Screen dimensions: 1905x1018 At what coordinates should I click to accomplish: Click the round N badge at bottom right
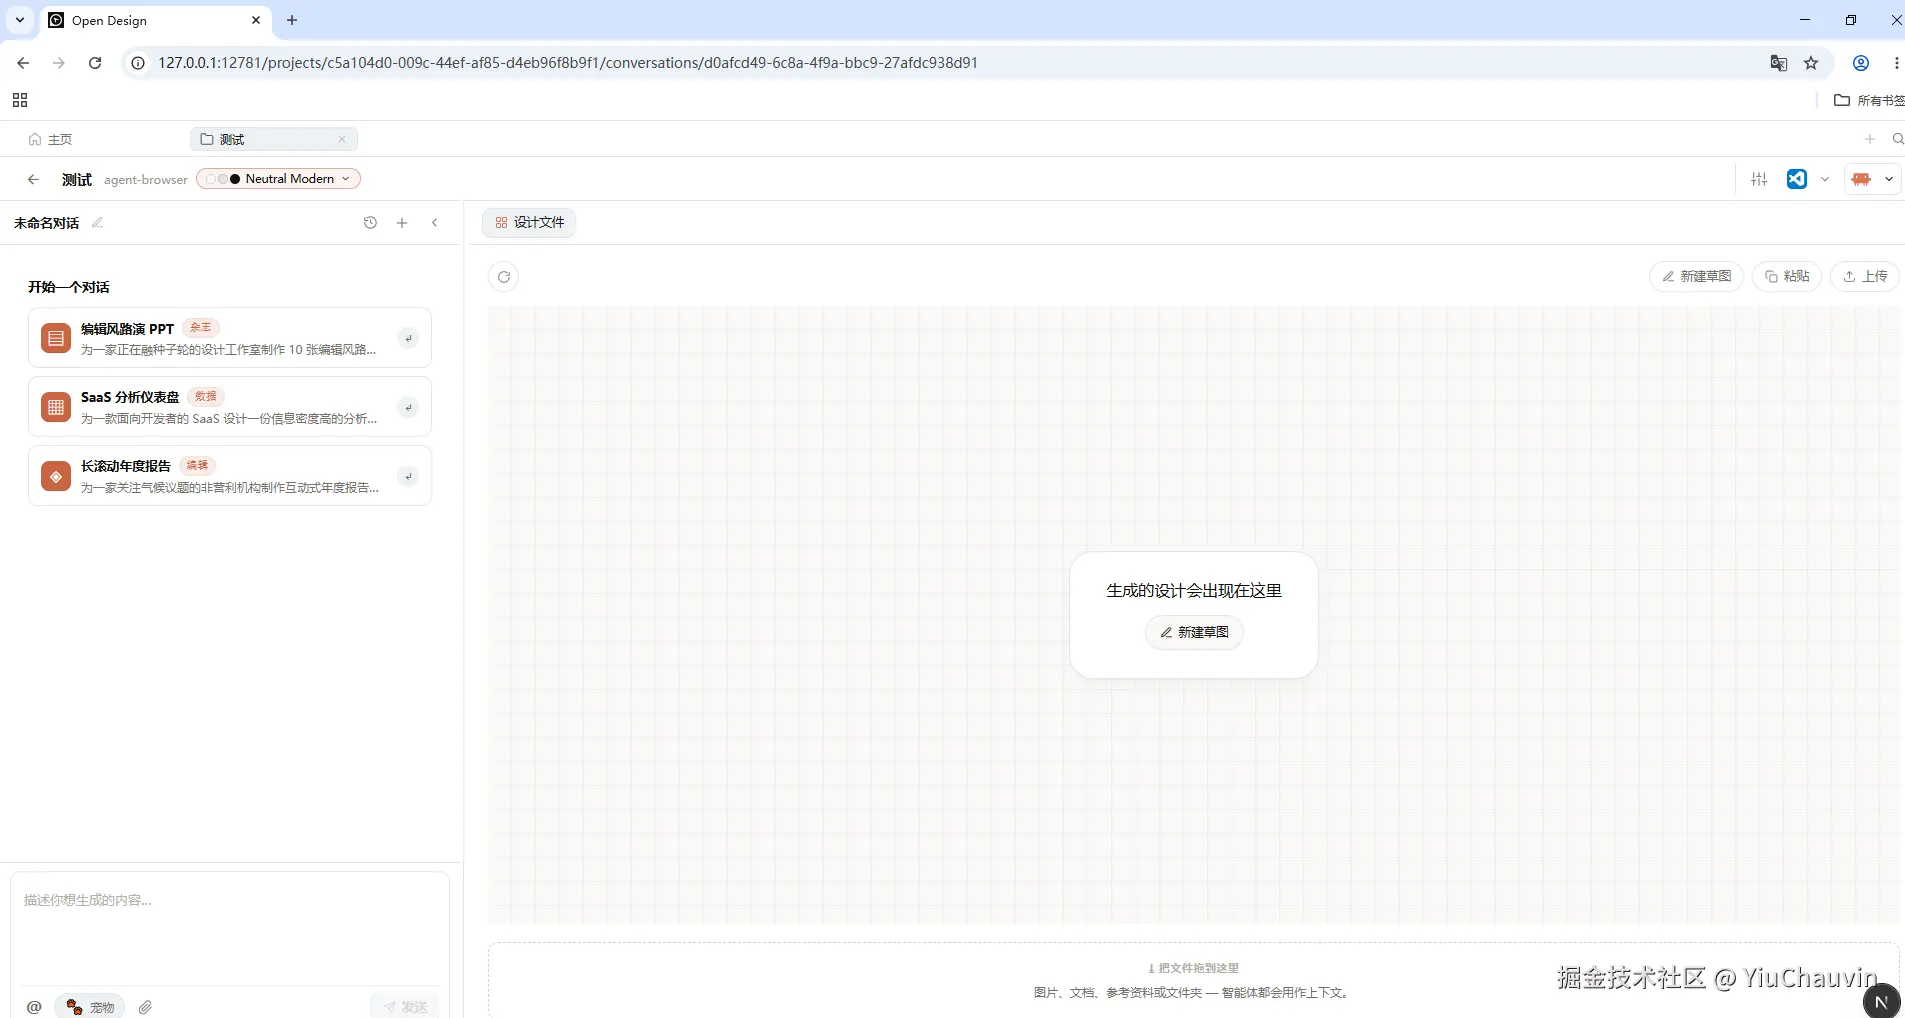point(1881,1001)
